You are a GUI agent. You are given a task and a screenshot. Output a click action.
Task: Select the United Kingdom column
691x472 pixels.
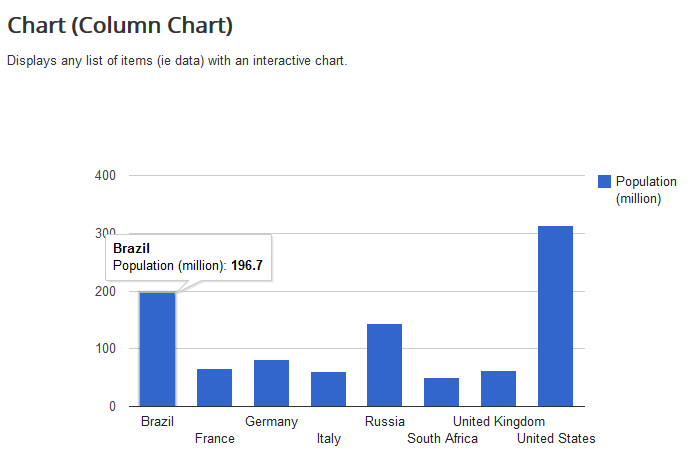pos(498,389)
